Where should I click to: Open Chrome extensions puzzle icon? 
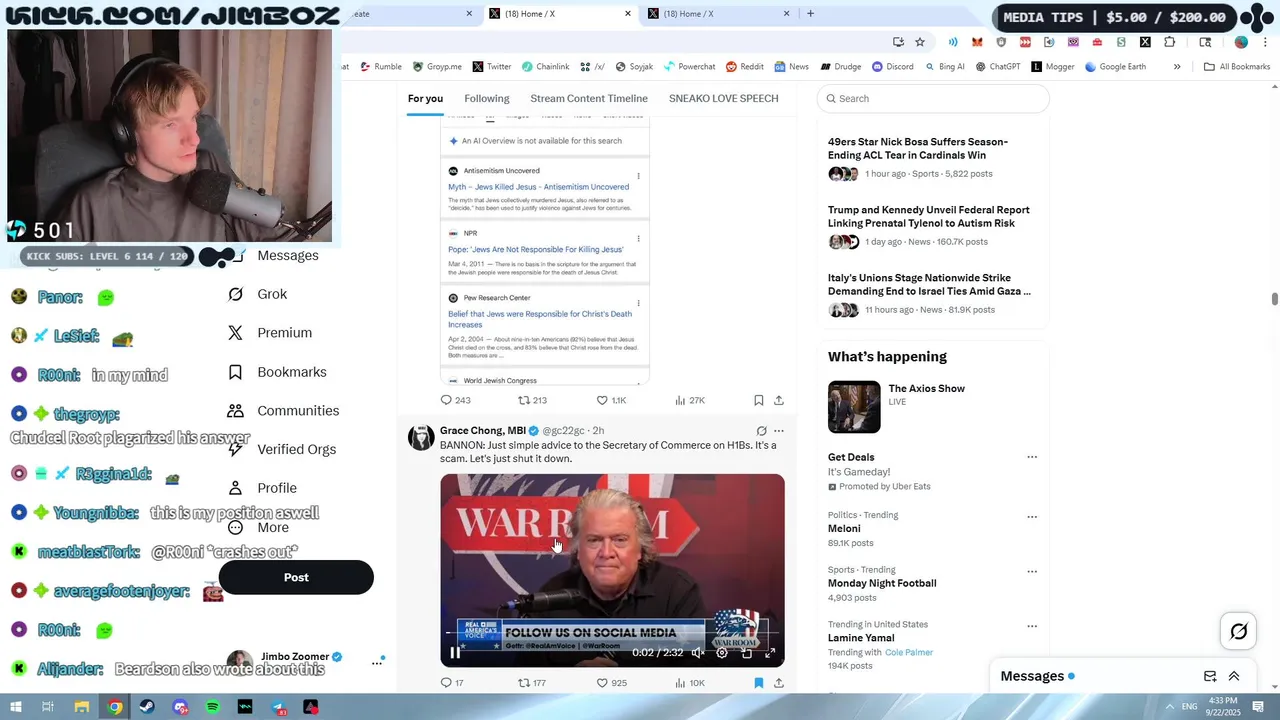[x=1170, y=42]
